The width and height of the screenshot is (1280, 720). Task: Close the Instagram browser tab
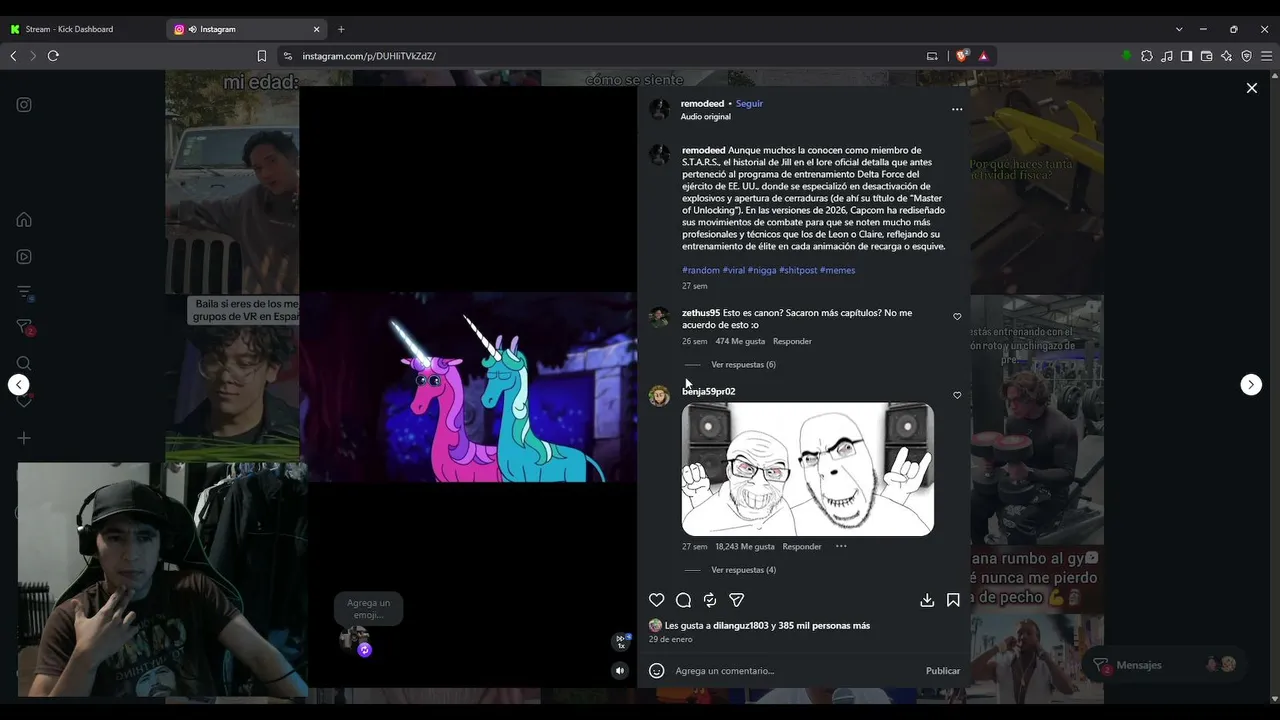tap(317, 29)
